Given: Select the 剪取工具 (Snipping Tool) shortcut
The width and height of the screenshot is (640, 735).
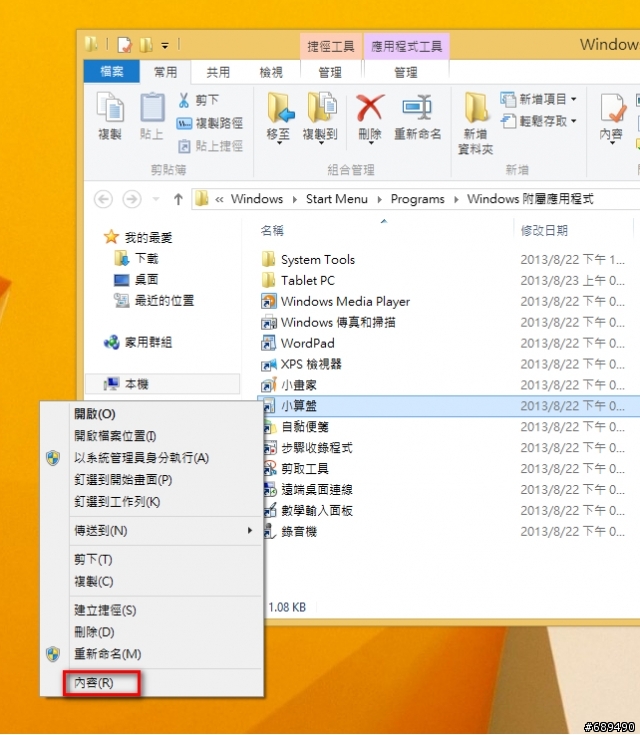Looking at the screenshot, I should [295, 469].
